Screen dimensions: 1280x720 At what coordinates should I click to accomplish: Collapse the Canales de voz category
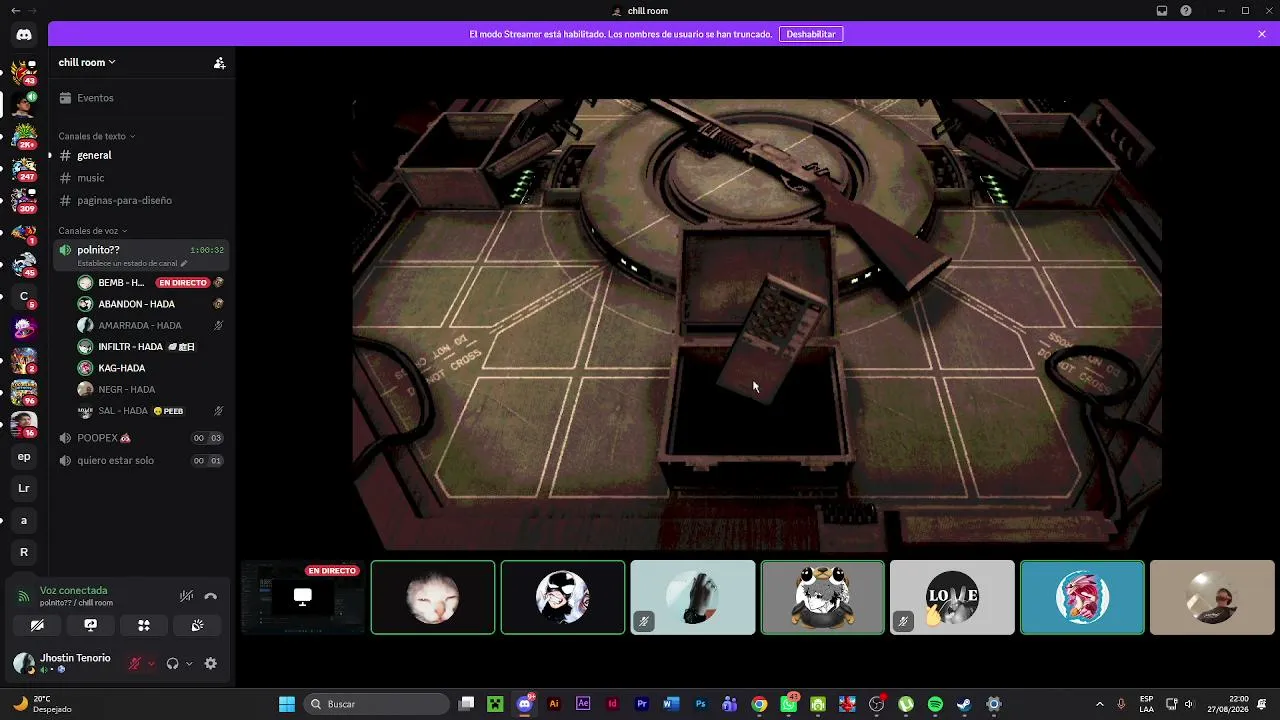pos(92,231)
